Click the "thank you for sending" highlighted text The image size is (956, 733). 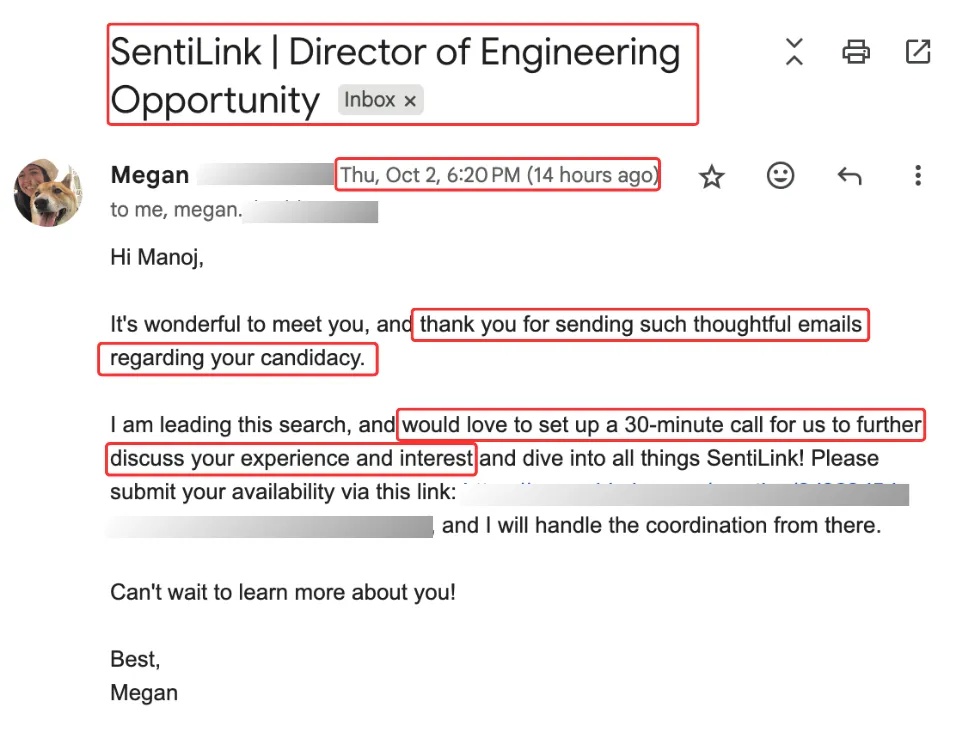pyautogui.click(x=640, y=325)
